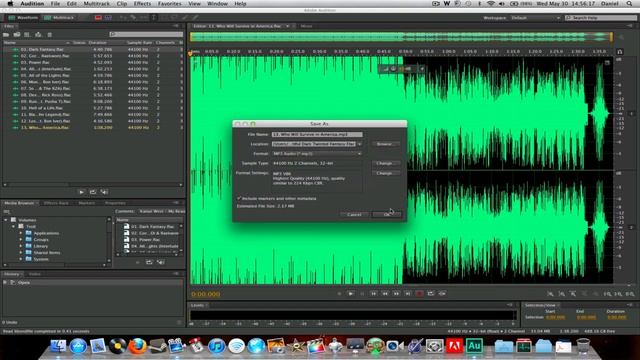
Task: Switch to the Waveform editor view
Action: coord(23,18)
